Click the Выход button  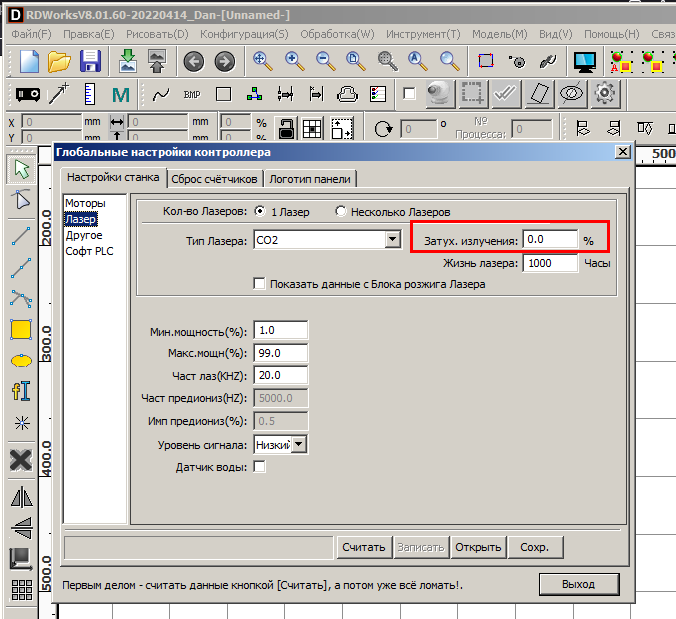click(579, 584)
